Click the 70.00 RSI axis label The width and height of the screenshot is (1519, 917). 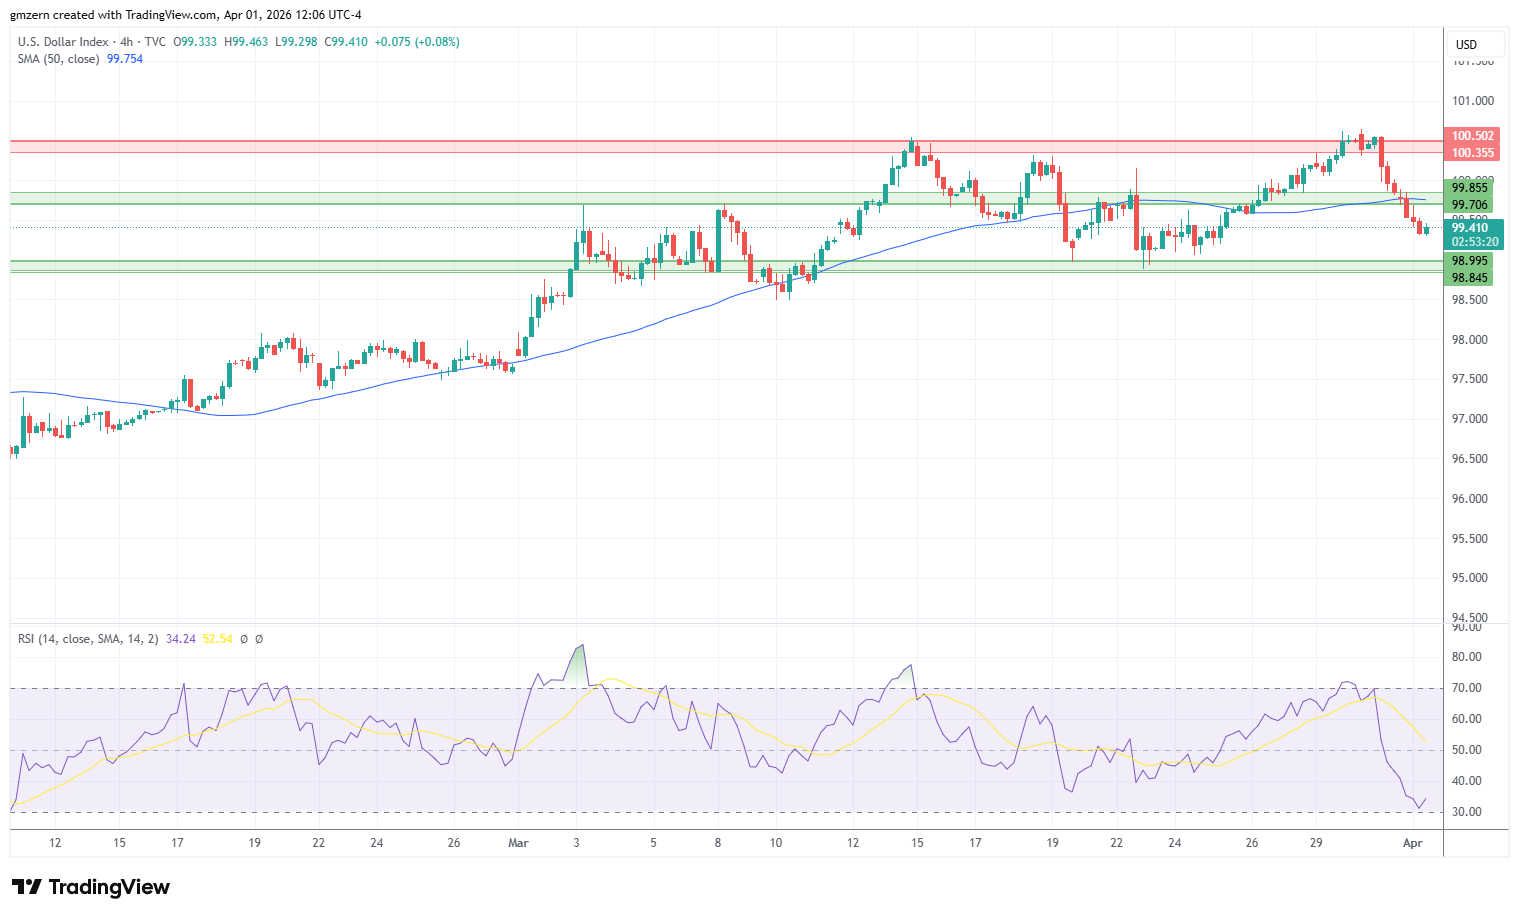tap(1467, 688)
